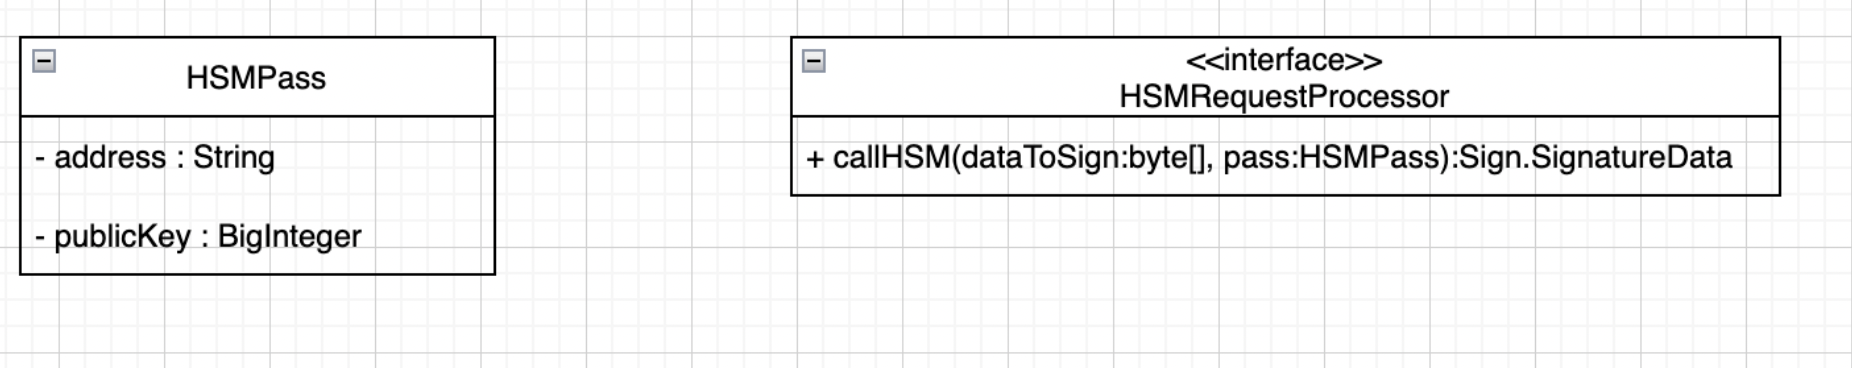
Task: Collapse the HSMRequestProcessor interface box
Action: tap(814, 61)
